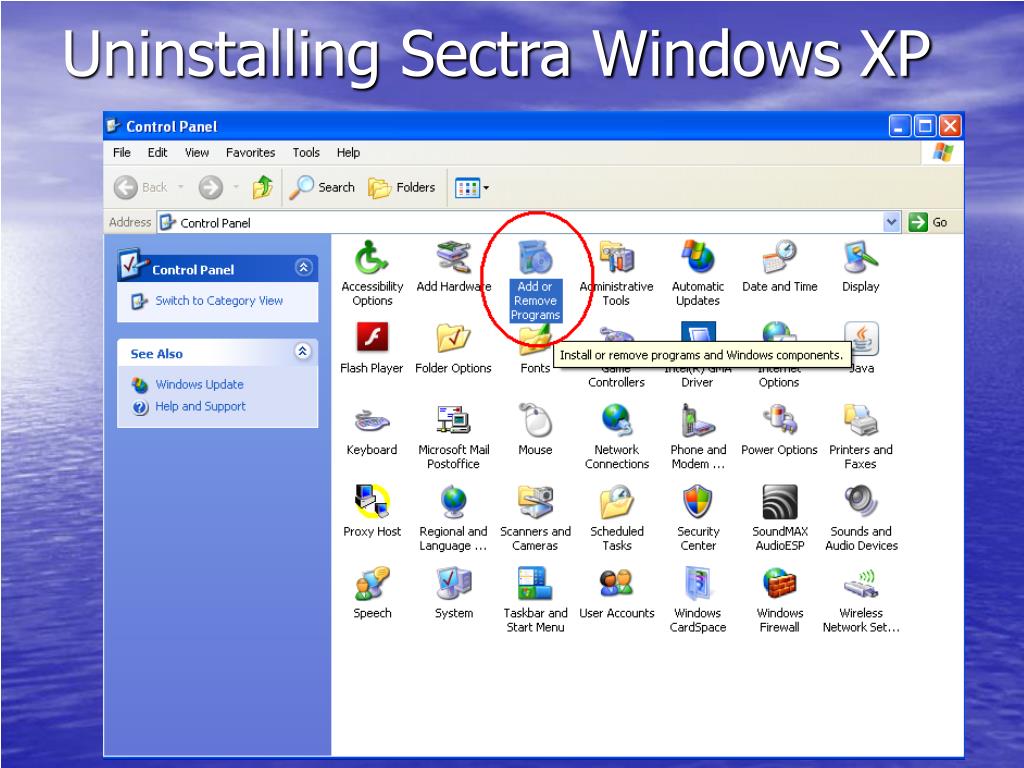Open the Views dropdown button

coord(472,188)
